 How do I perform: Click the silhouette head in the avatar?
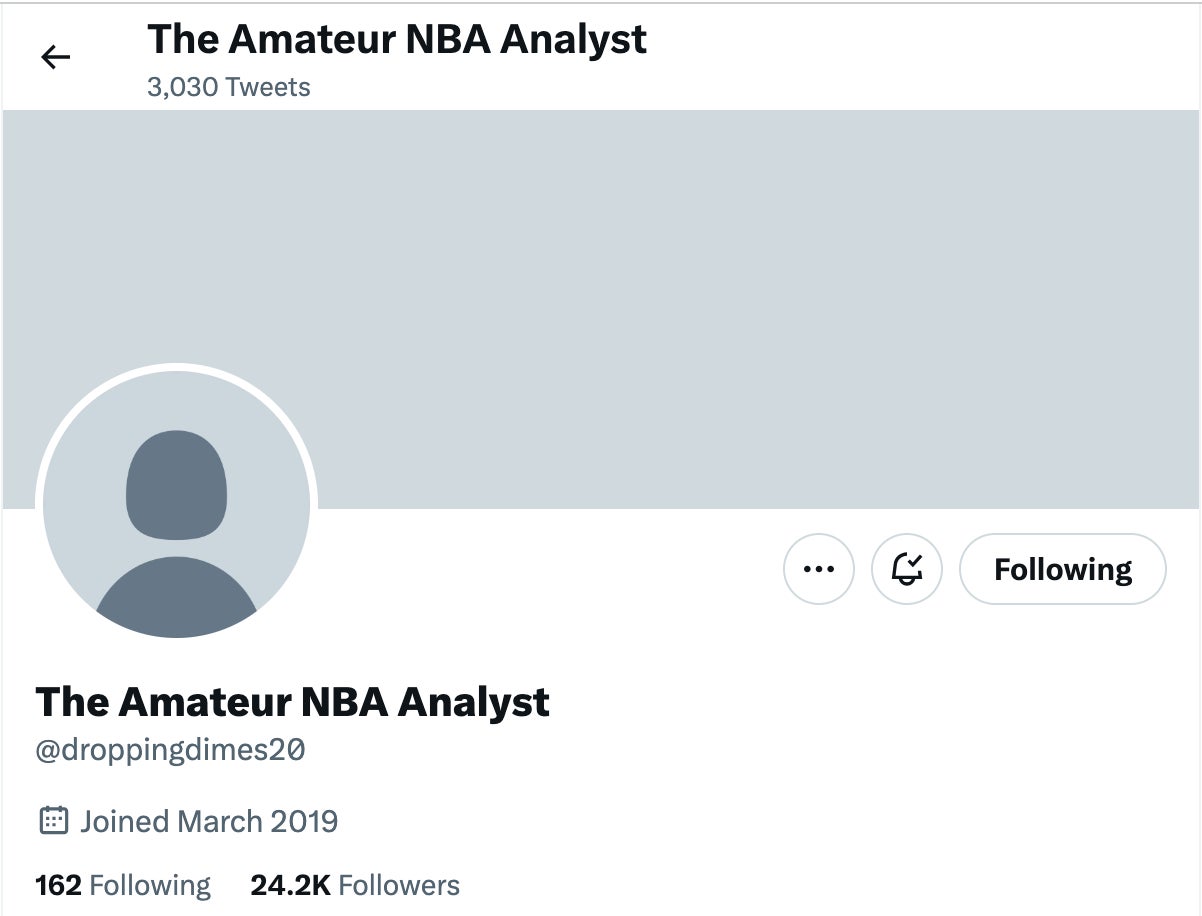176,484
